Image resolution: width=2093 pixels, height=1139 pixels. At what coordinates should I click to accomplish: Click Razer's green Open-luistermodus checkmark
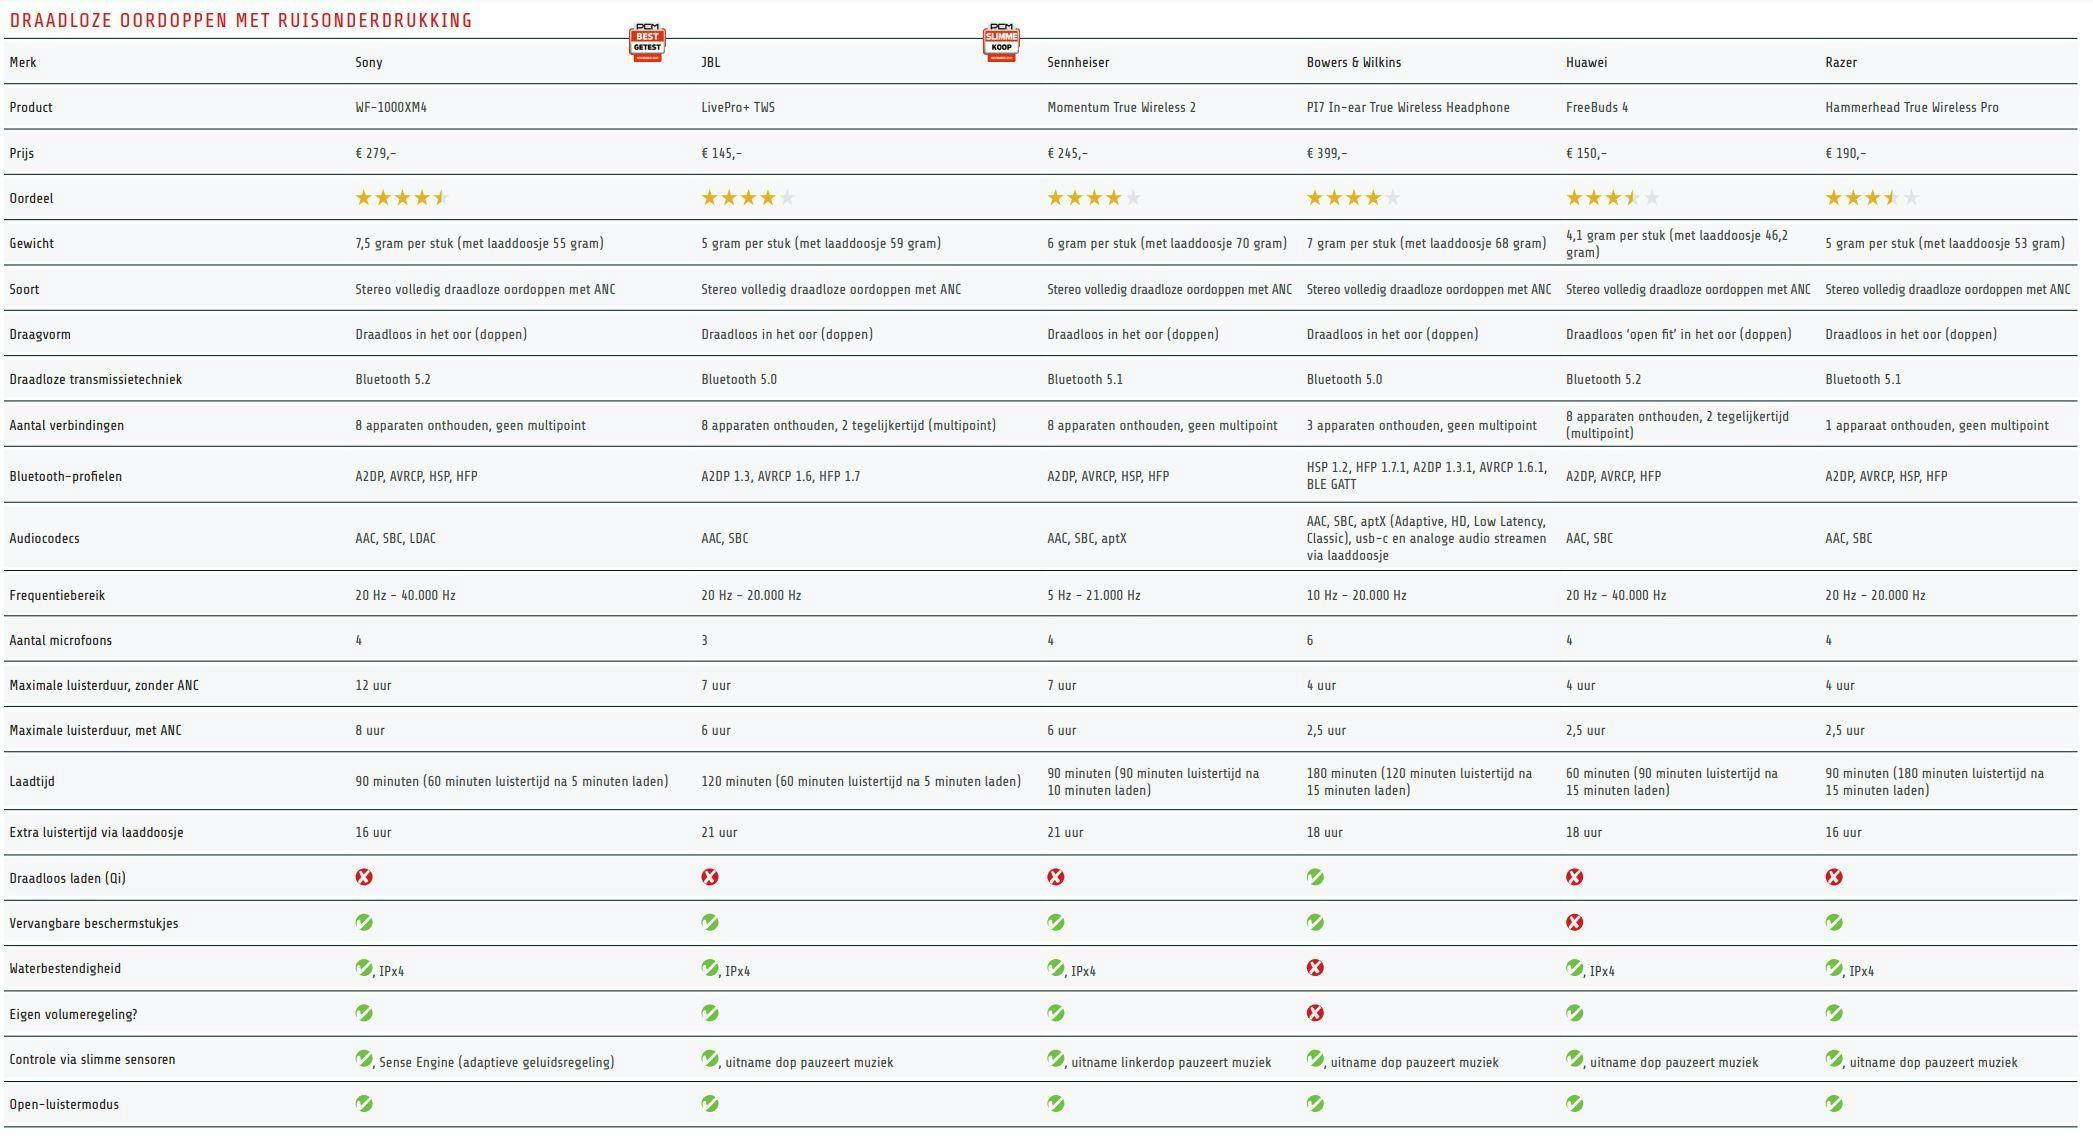click(x=1834, y=1103)
